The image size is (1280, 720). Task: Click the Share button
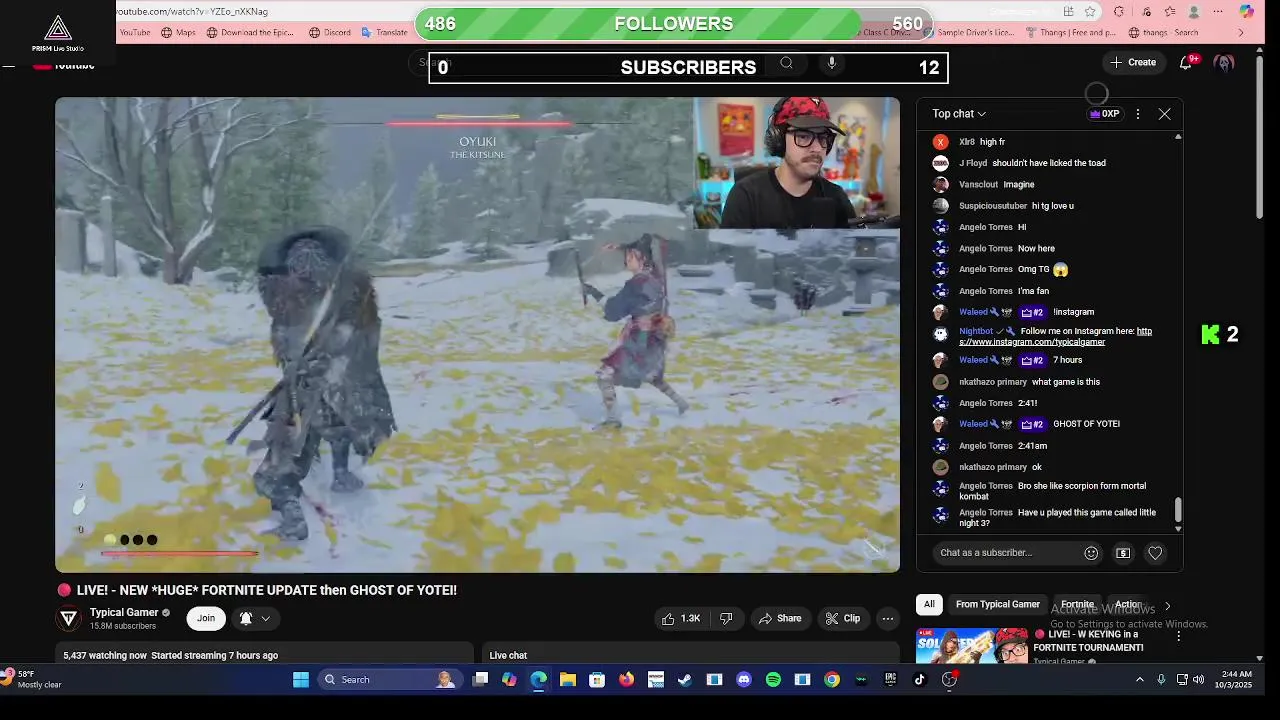779,619
